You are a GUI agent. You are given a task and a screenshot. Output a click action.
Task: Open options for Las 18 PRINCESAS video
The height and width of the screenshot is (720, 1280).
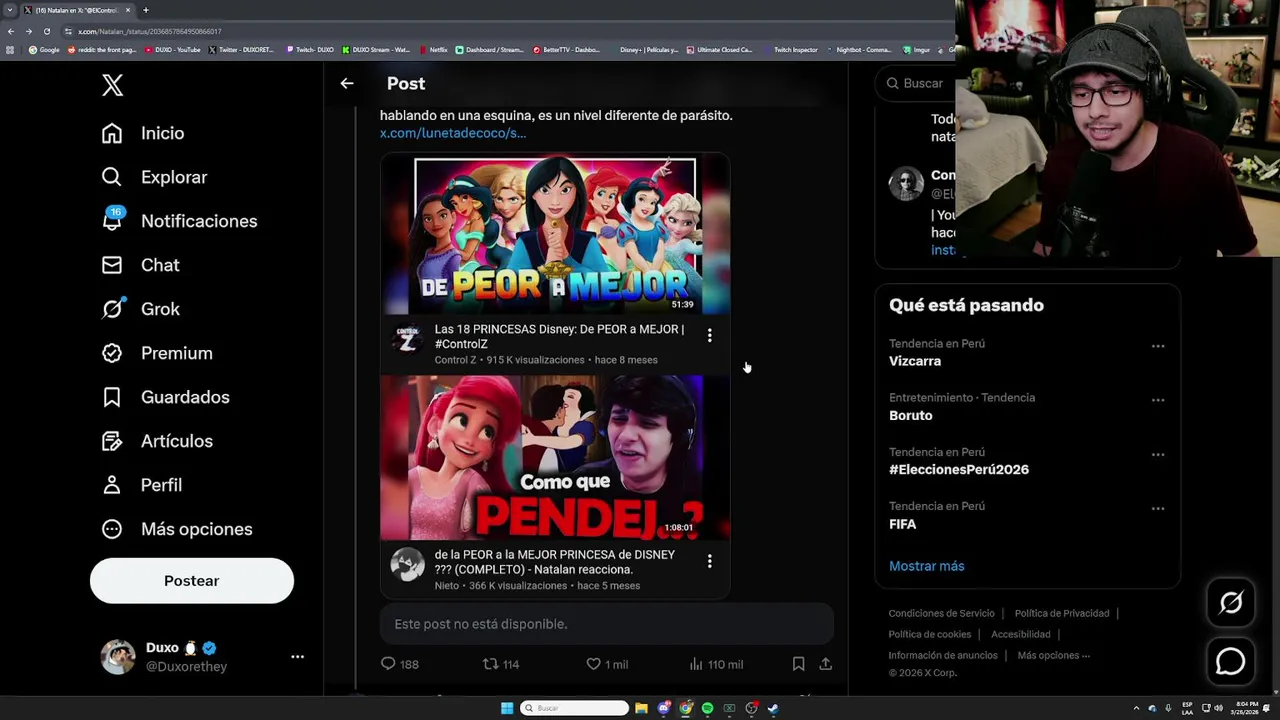[710, 336]
